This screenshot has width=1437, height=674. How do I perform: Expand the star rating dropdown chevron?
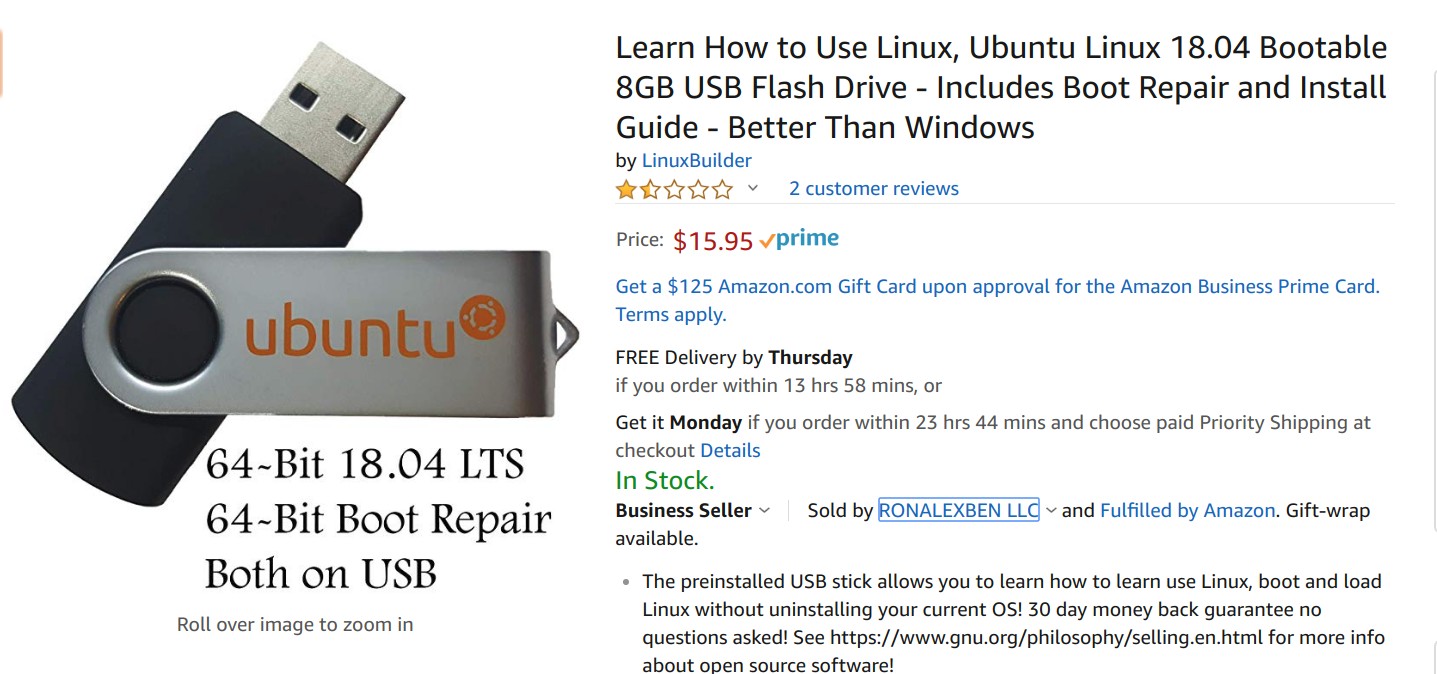pyautogui.click(x=753, y=188)
